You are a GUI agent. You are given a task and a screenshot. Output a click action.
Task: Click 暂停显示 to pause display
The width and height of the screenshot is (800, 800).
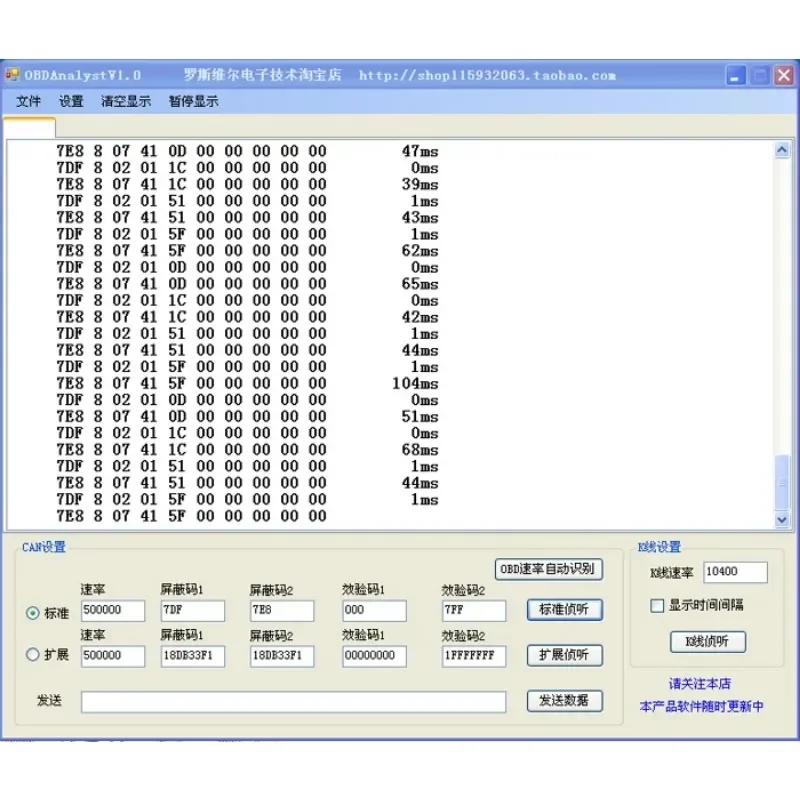[193, 101]
